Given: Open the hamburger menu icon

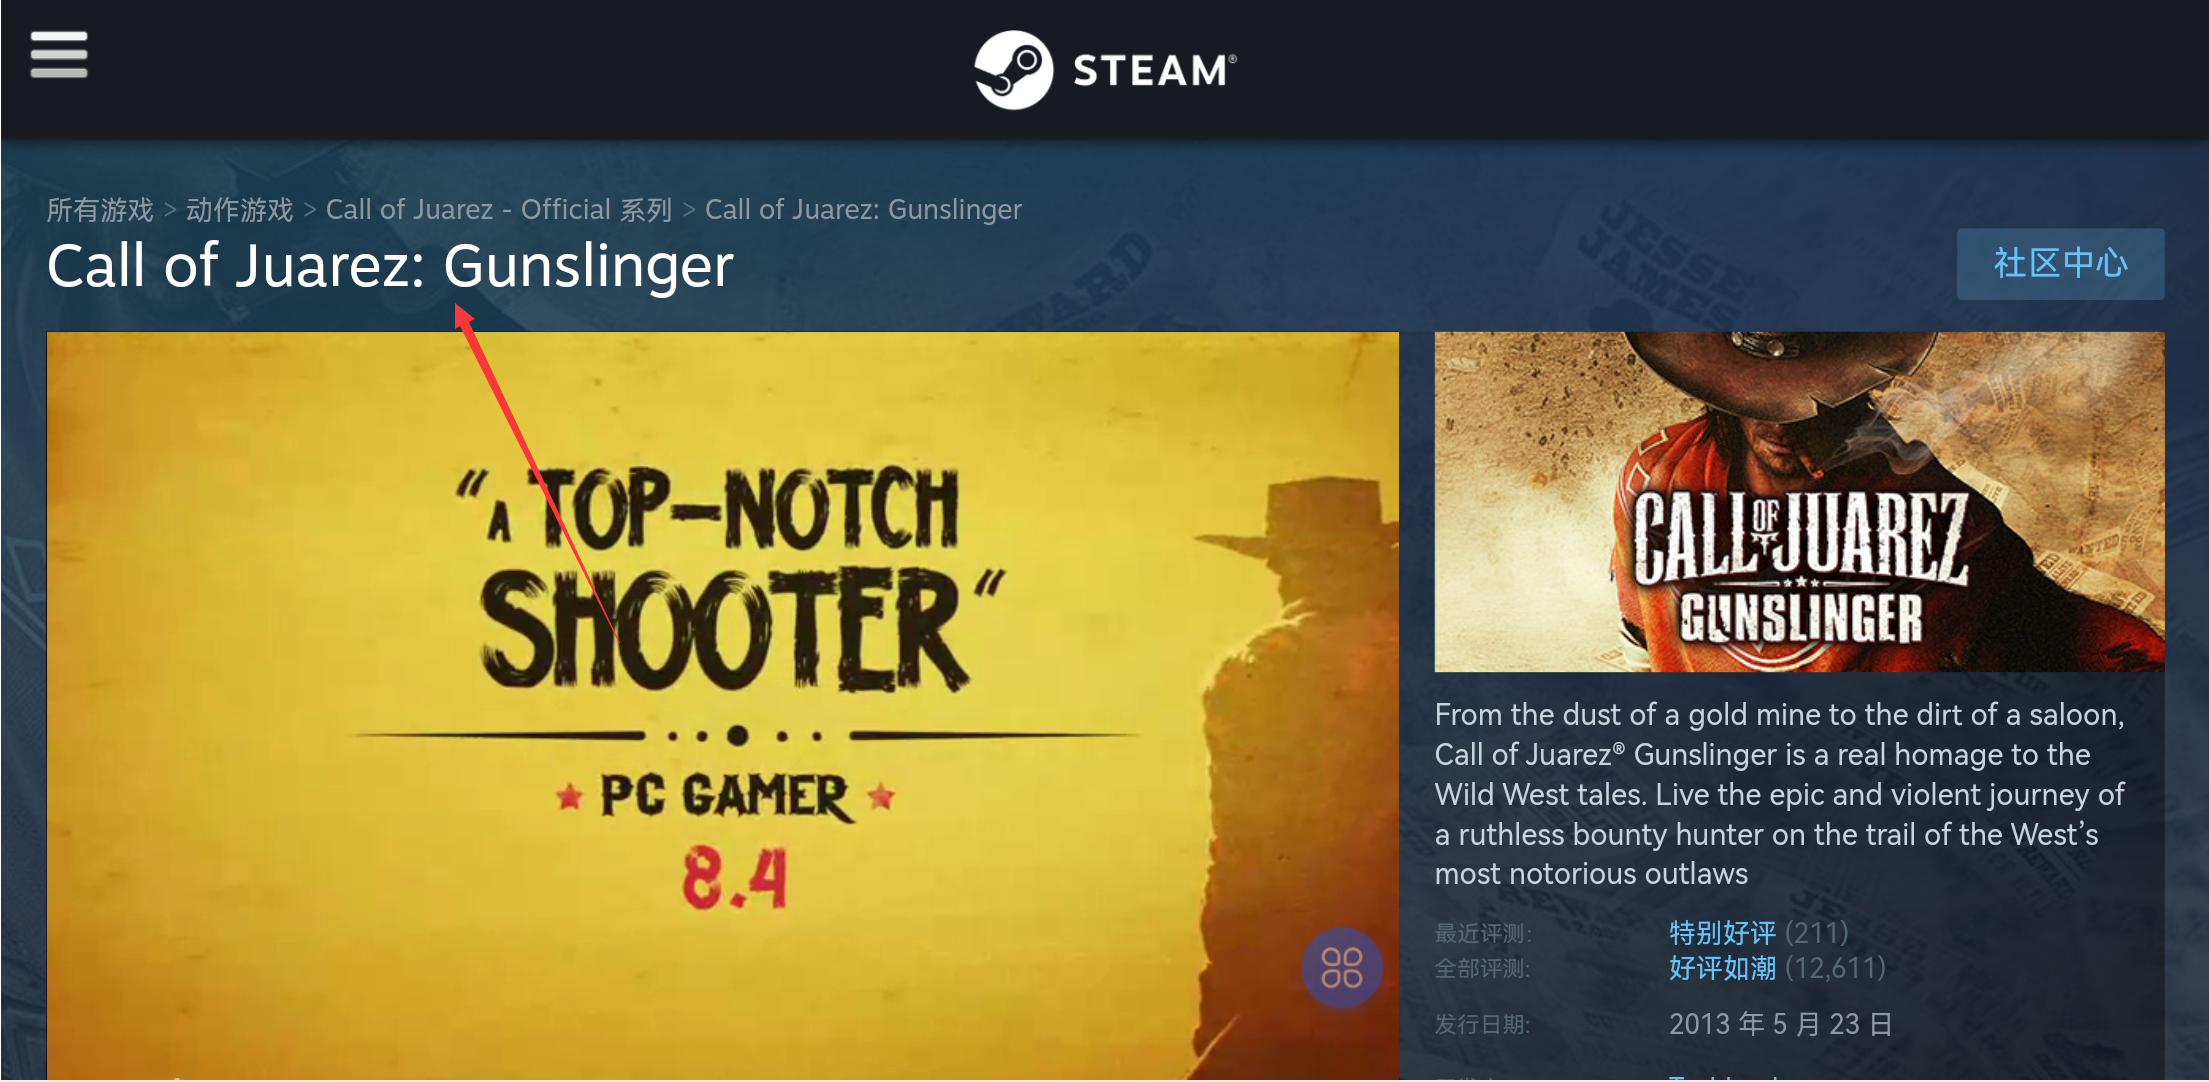Looking at the screenshot, I should pyautogui.click(x=59, y=54).
